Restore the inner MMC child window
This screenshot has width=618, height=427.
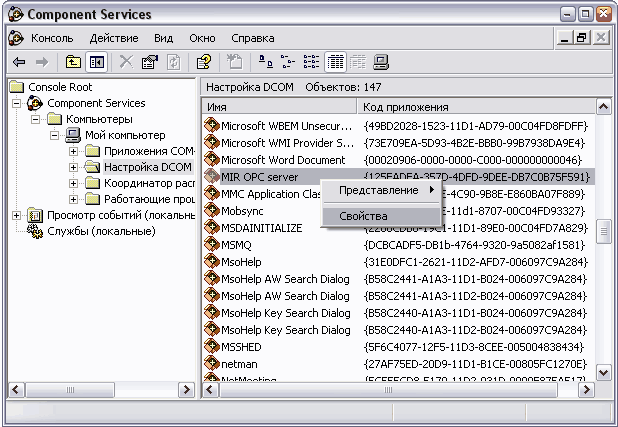click(x=582, y=38)
